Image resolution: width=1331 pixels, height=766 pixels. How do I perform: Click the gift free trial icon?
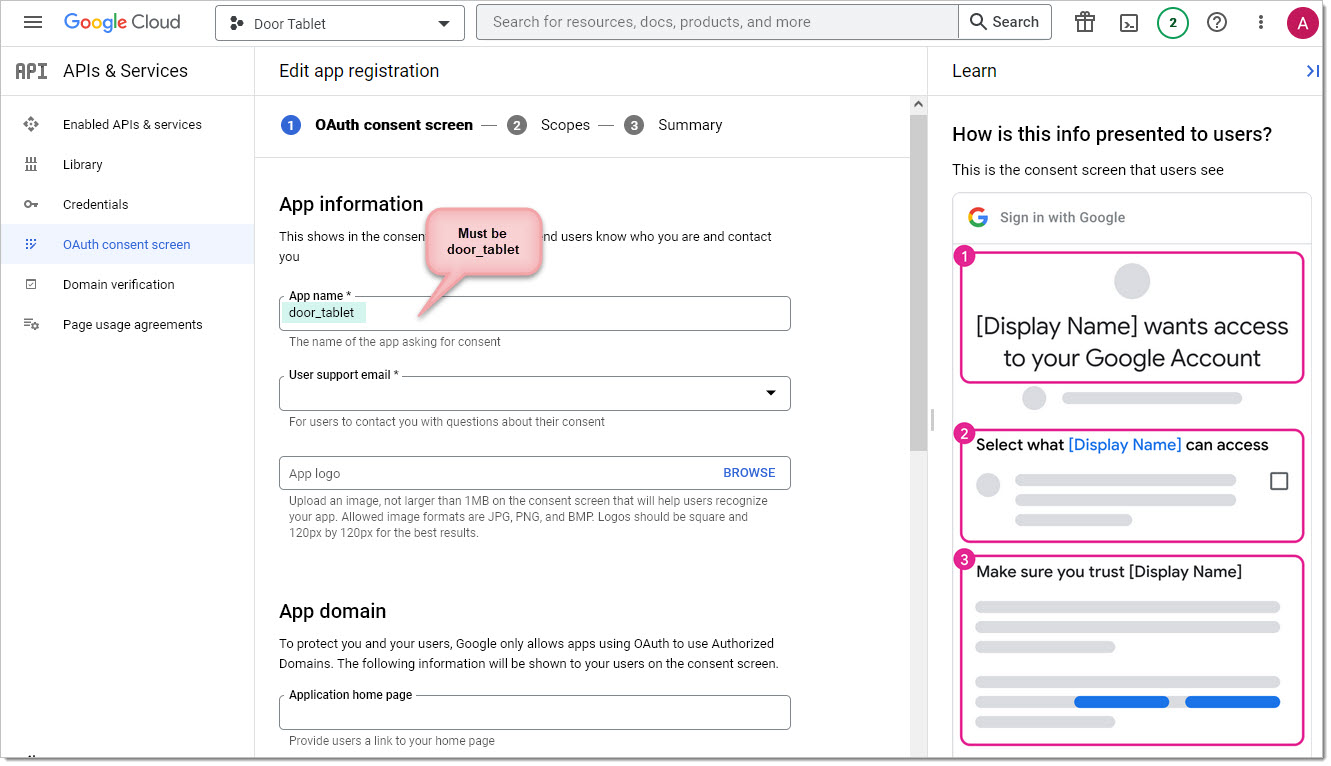[x=1085, y=22]
